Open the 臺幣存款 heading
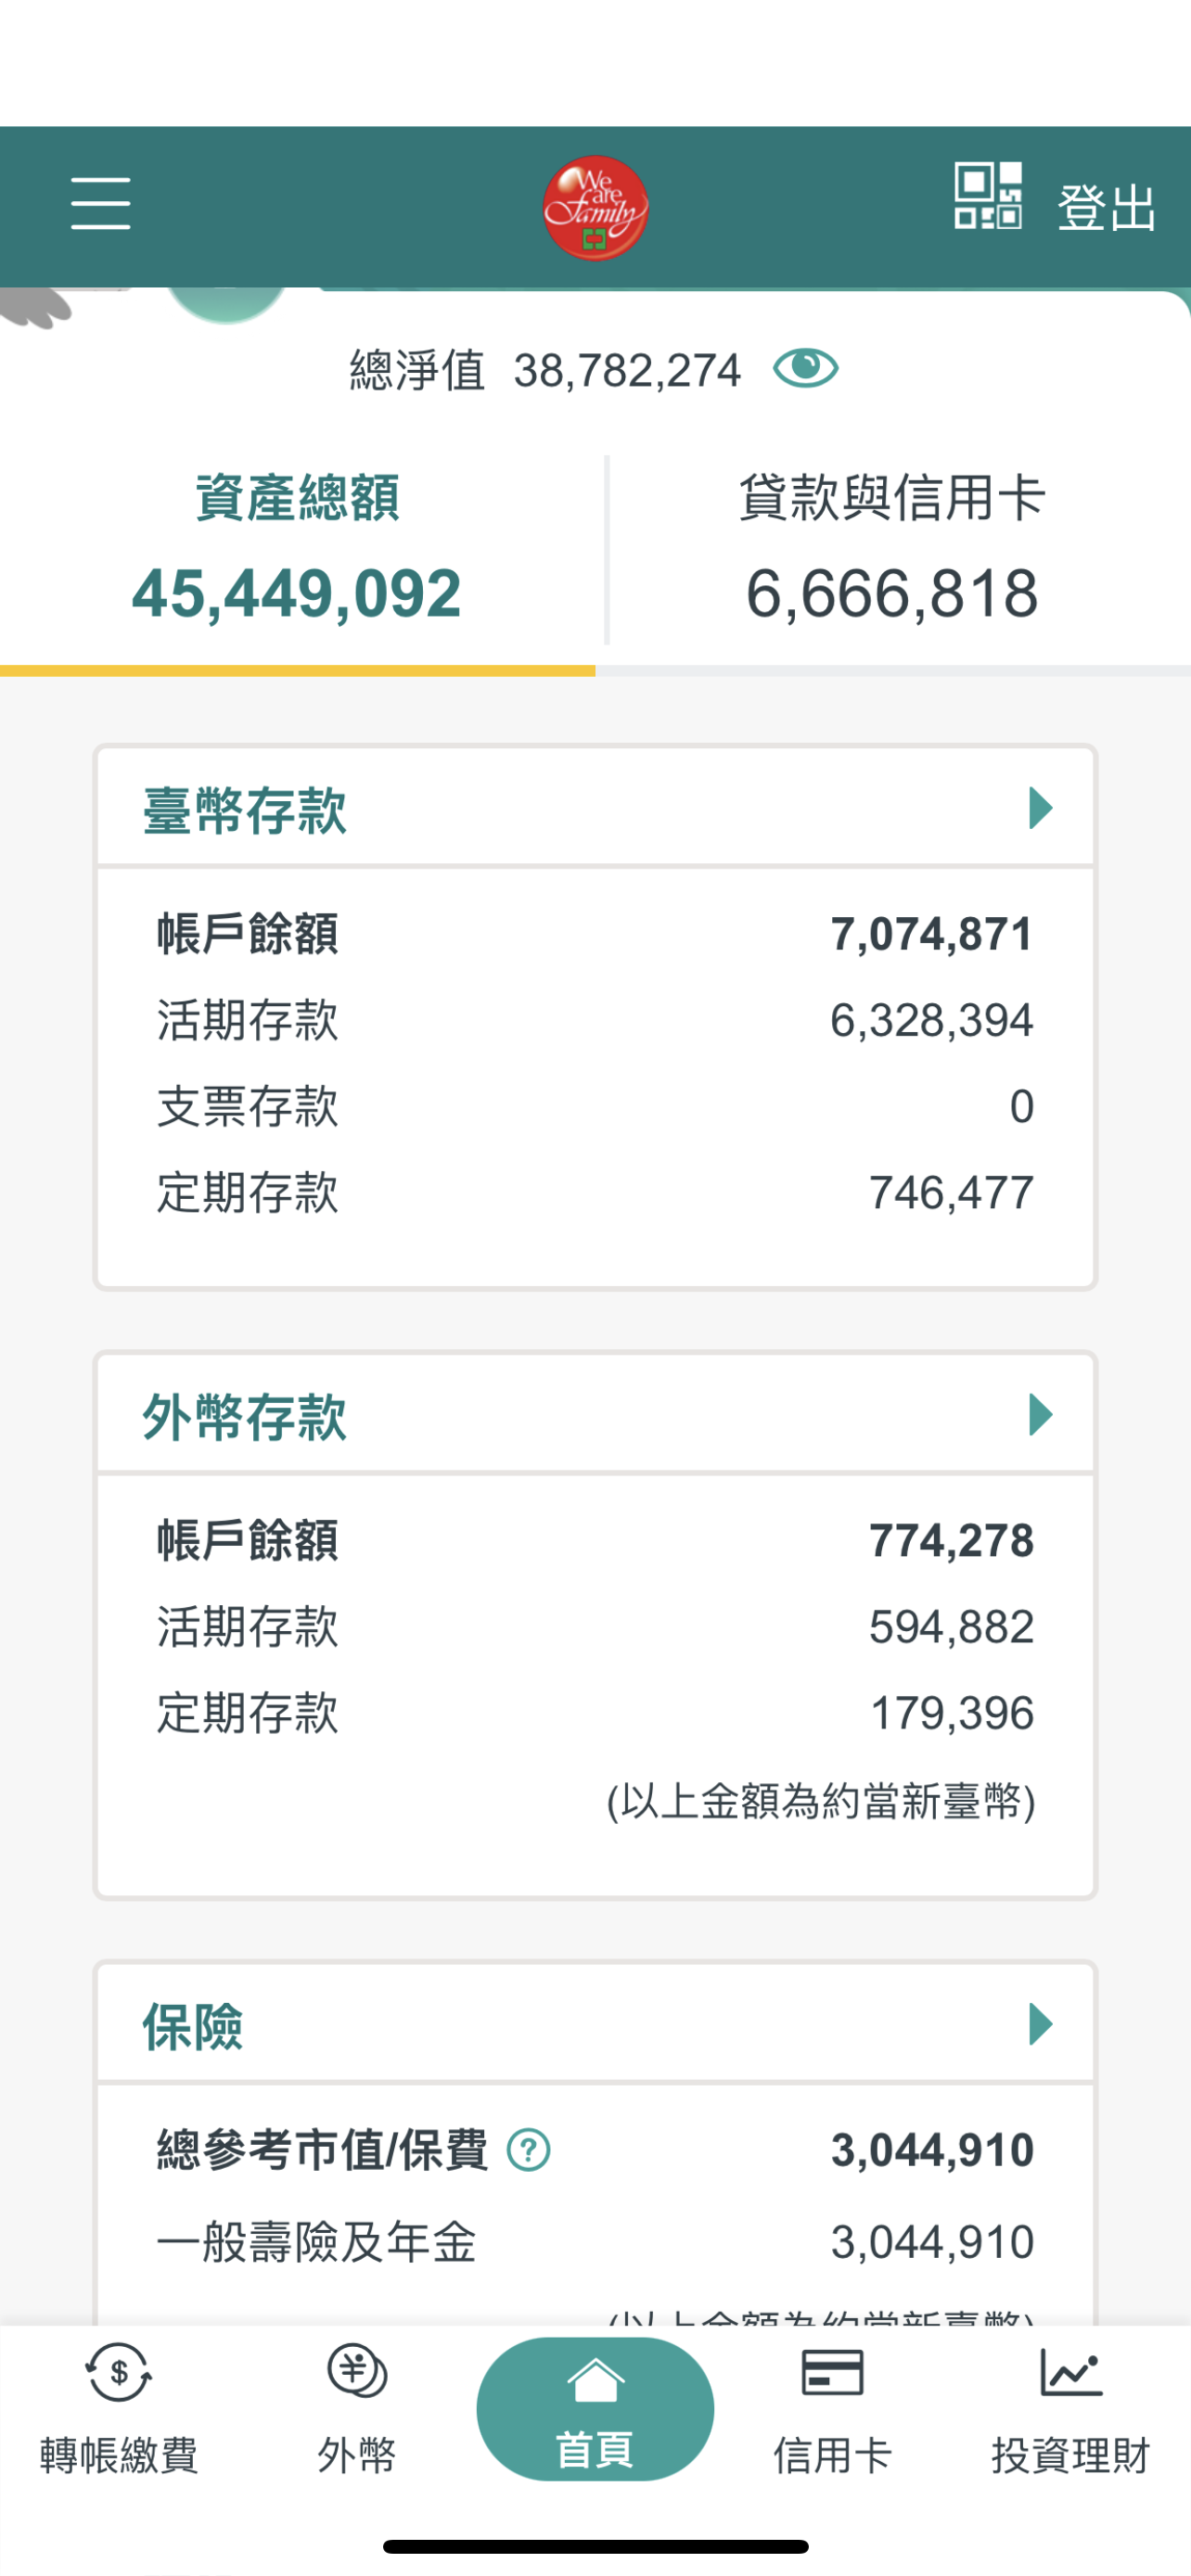 245,810
